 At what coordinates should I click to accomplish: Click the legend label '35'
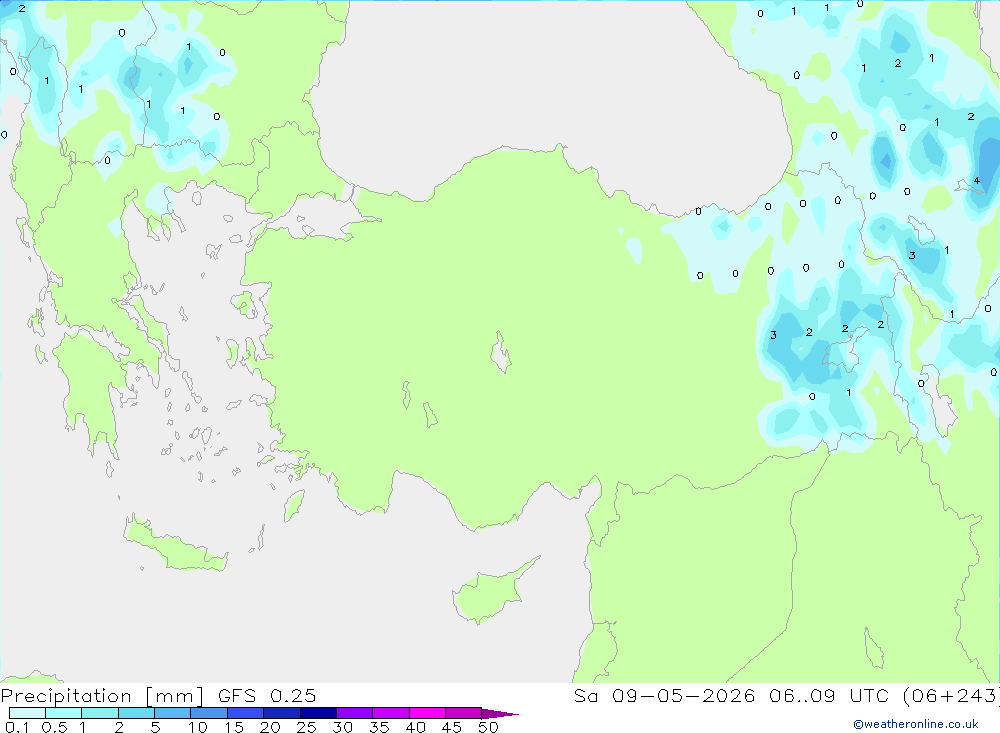pos(379,727)
